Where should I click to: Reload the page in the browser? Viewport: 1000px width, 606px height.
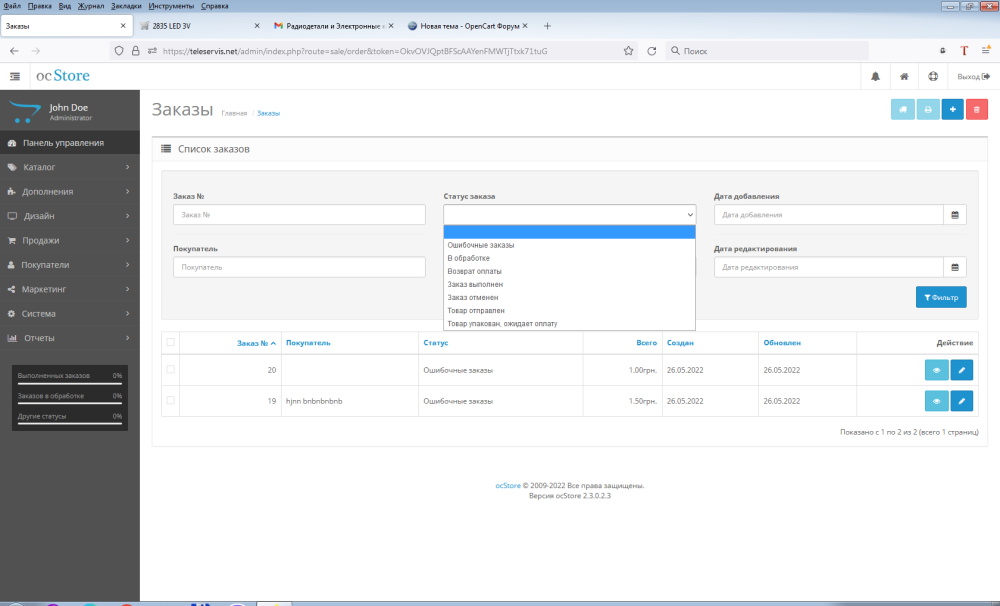point(651,51)
